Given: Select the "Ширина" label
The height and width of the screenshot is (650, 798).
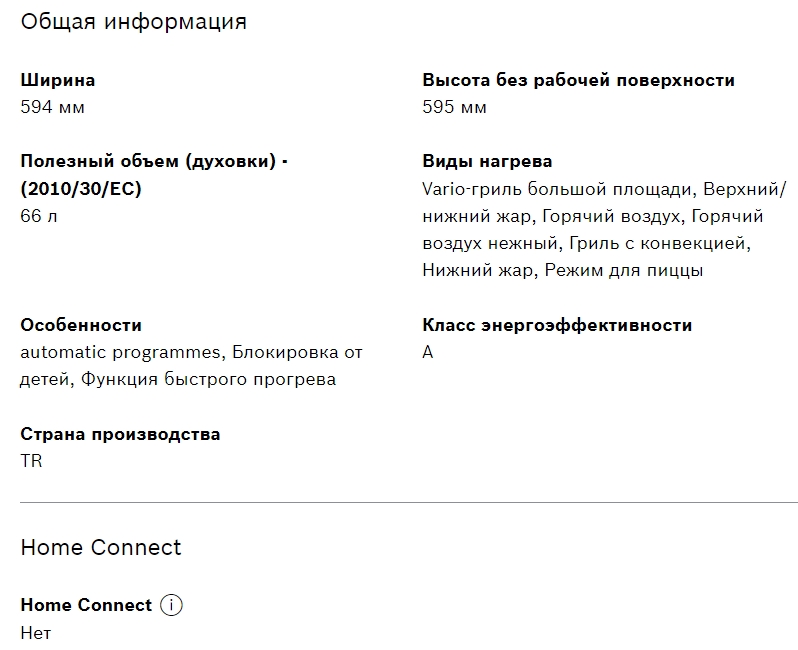Looking at the screenshot, I should 58,80.
